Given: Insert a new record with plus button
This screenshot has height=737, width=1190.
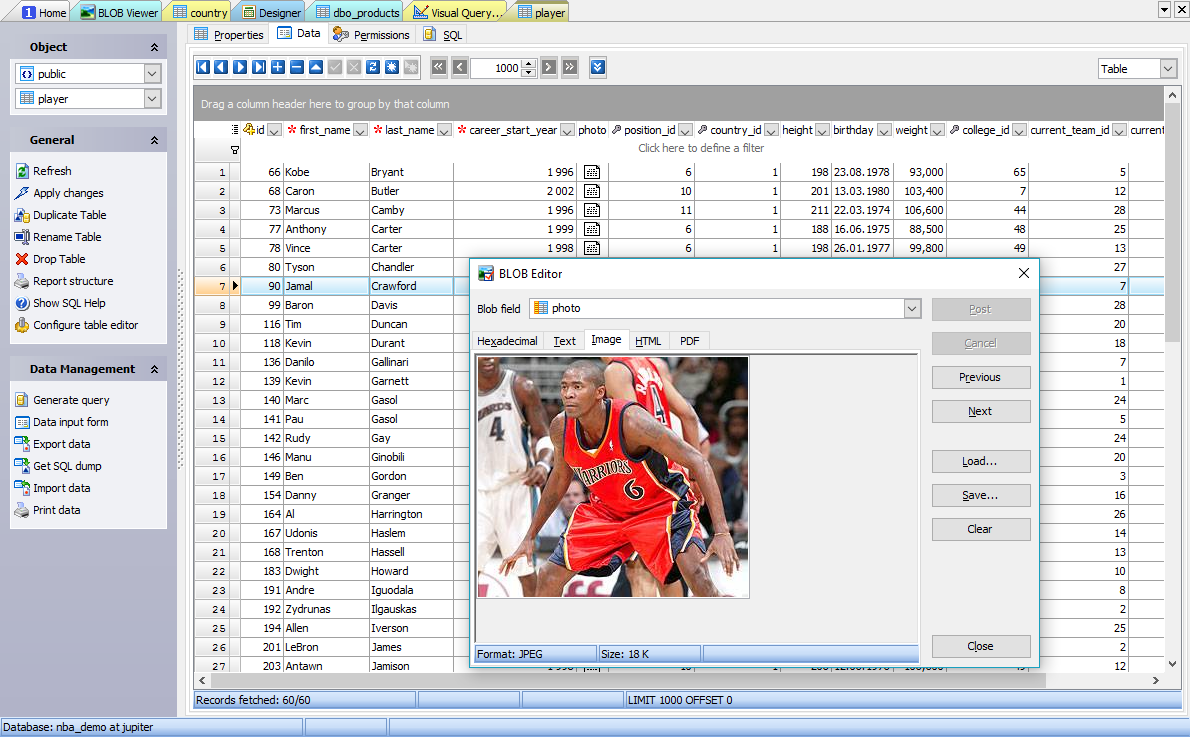Looking at the screenshot, I should tap(278, 68).
